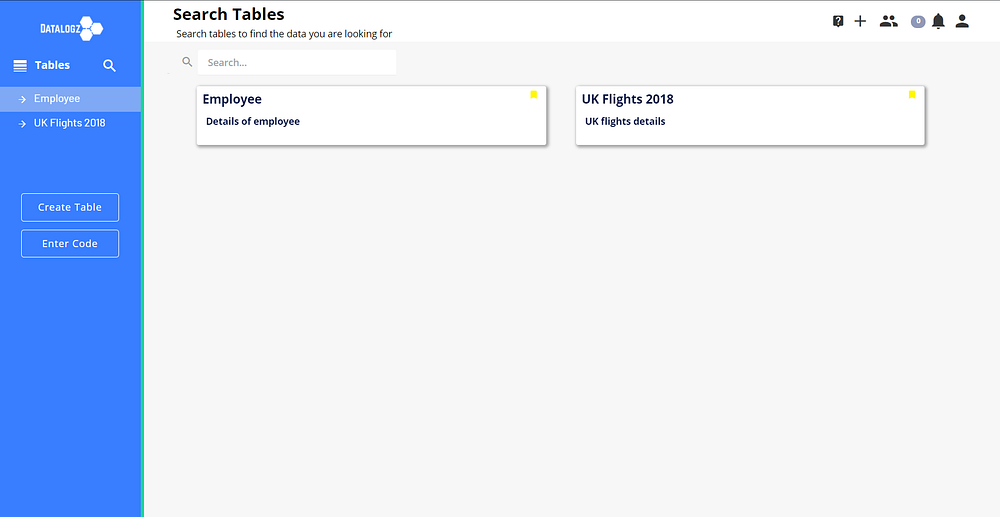Click the sidebar search magnifier icon

coord(109,65)
